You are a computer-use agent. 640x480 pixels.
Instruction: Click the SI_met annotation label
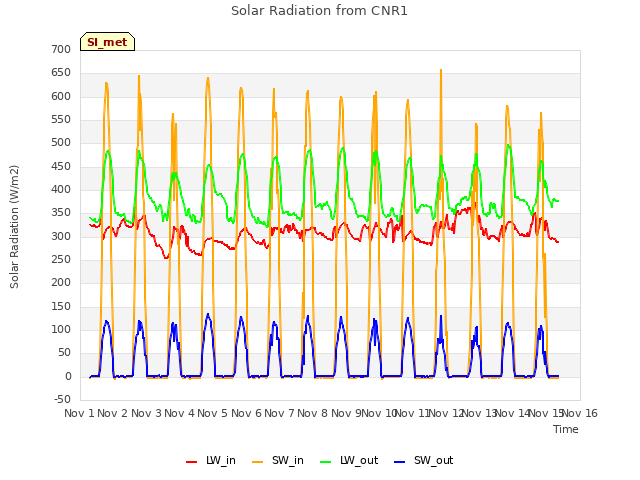107,42
